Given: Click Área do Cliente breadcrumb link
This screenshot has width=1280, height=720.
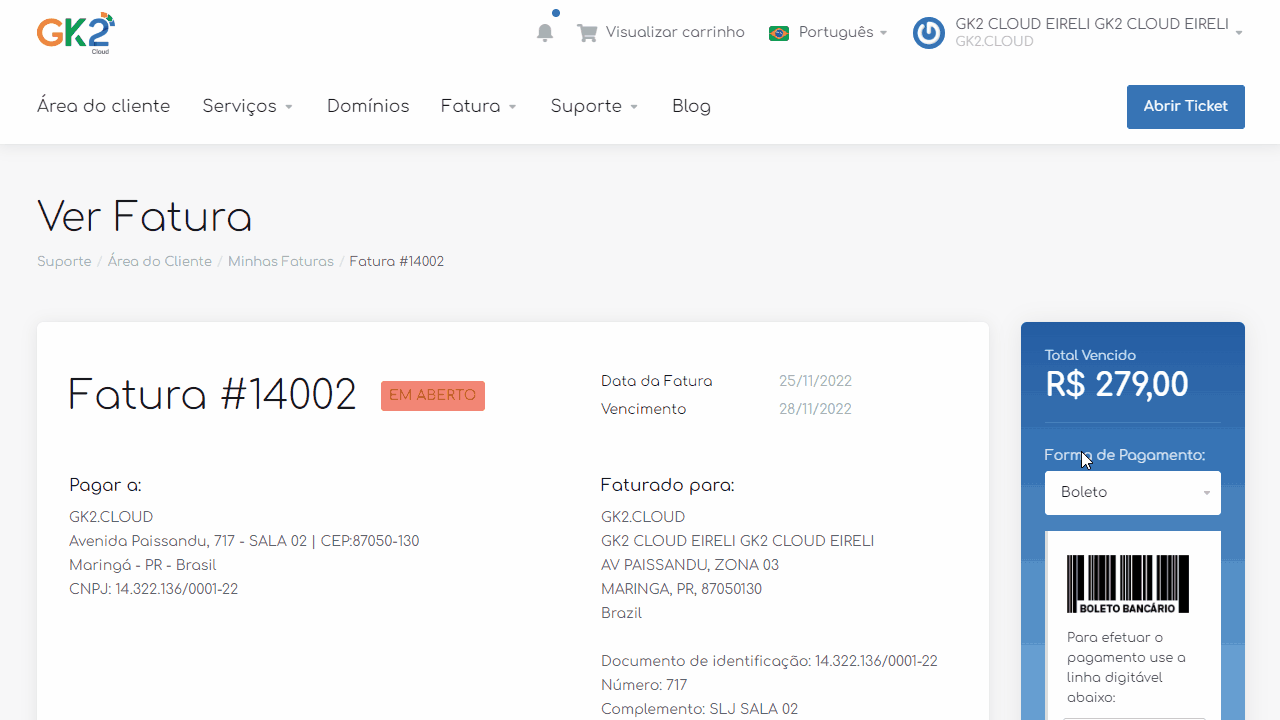Looking at the screenshot, I should (x=160, y=262).
